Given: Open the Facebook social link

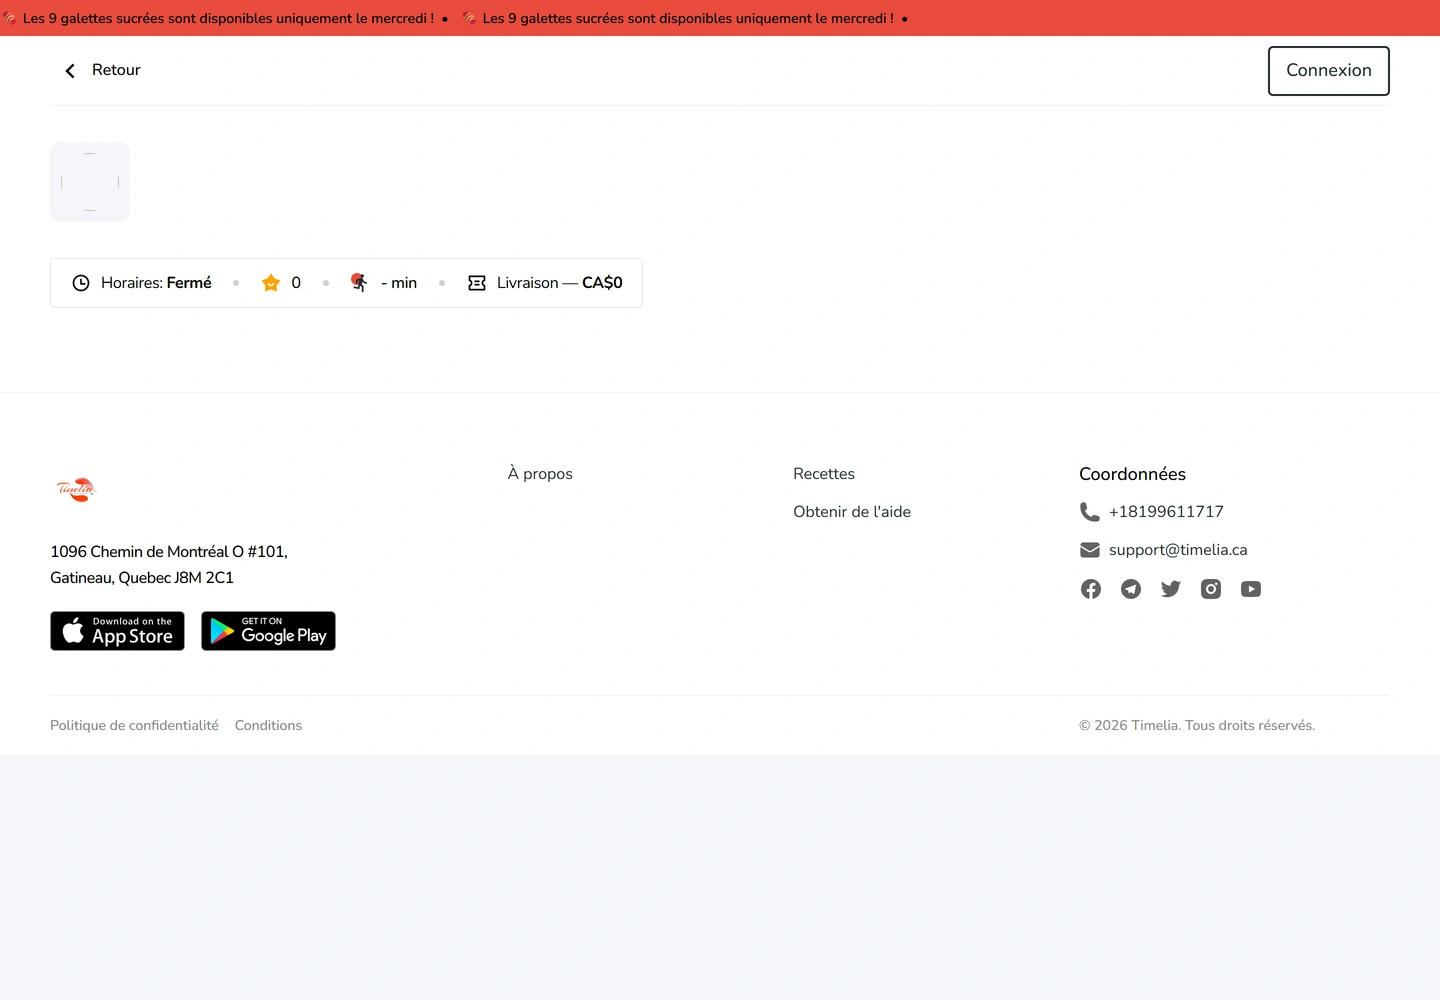Looking at the screenshot, I should (1091, 589).
